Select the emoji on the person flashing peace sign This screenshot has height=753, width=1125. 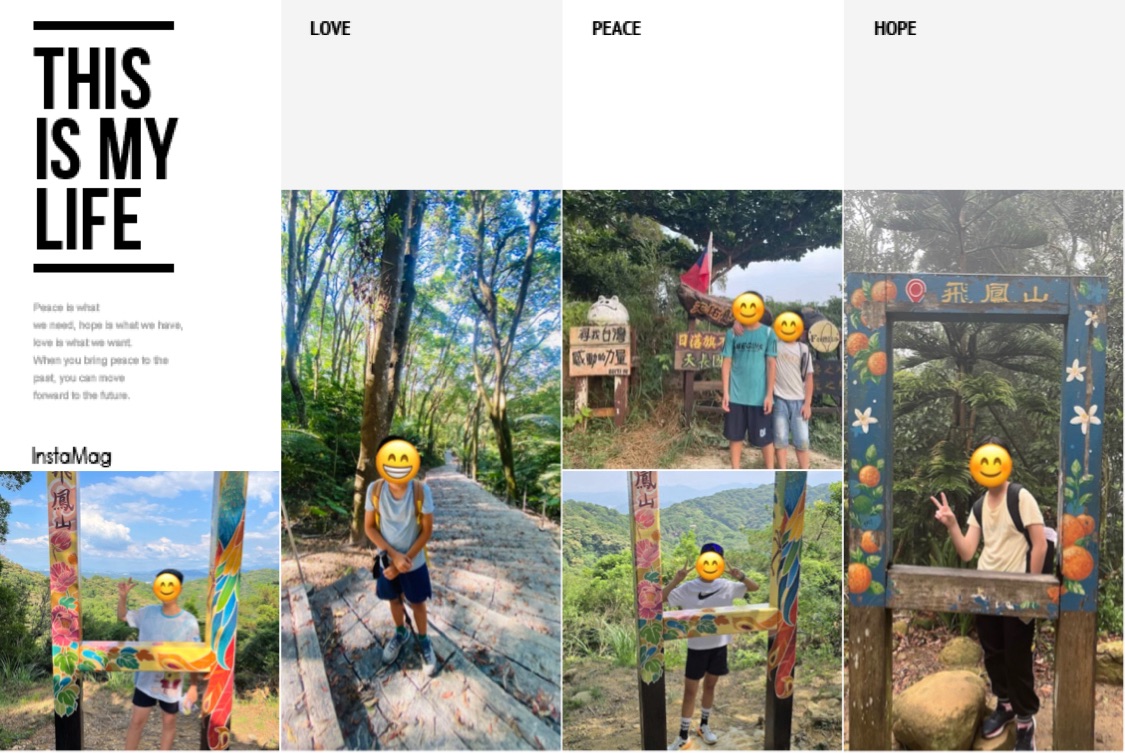click(x=990, y=466)
